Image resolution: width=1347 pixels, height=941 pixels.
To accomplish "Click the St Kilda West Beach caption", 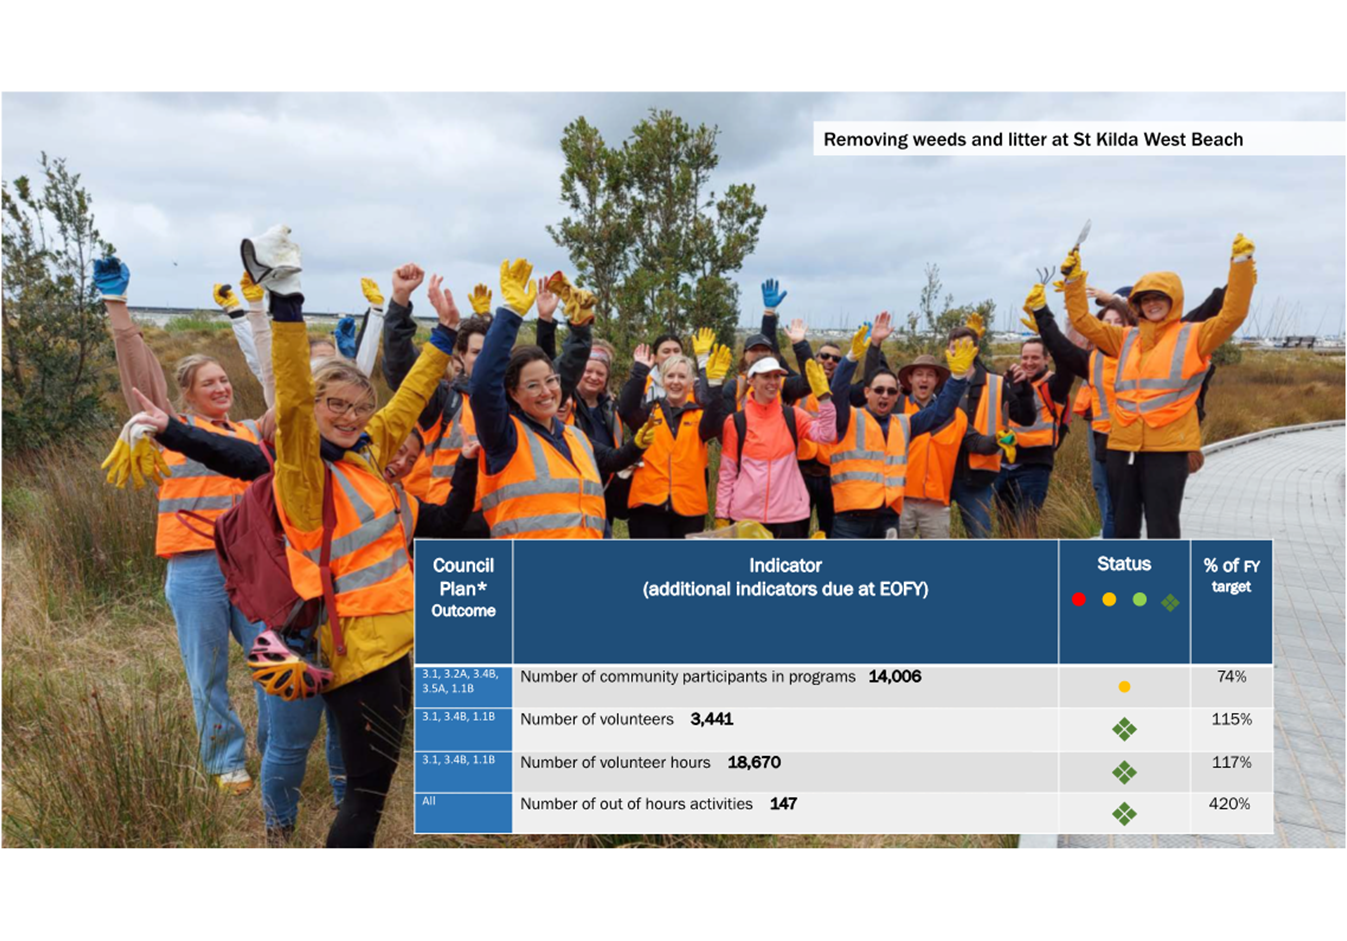I will coord(1032,140).
